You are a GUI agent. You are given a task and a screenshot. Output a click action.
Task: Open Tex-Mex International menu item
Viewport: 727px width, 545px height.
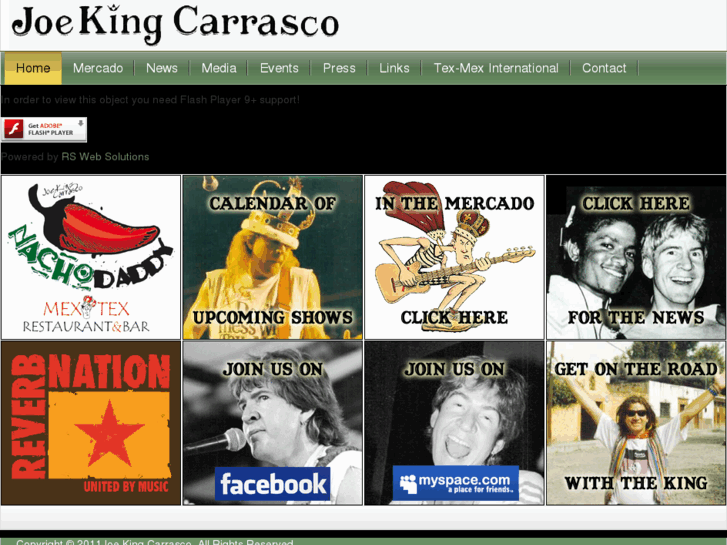tap(496, 68)
